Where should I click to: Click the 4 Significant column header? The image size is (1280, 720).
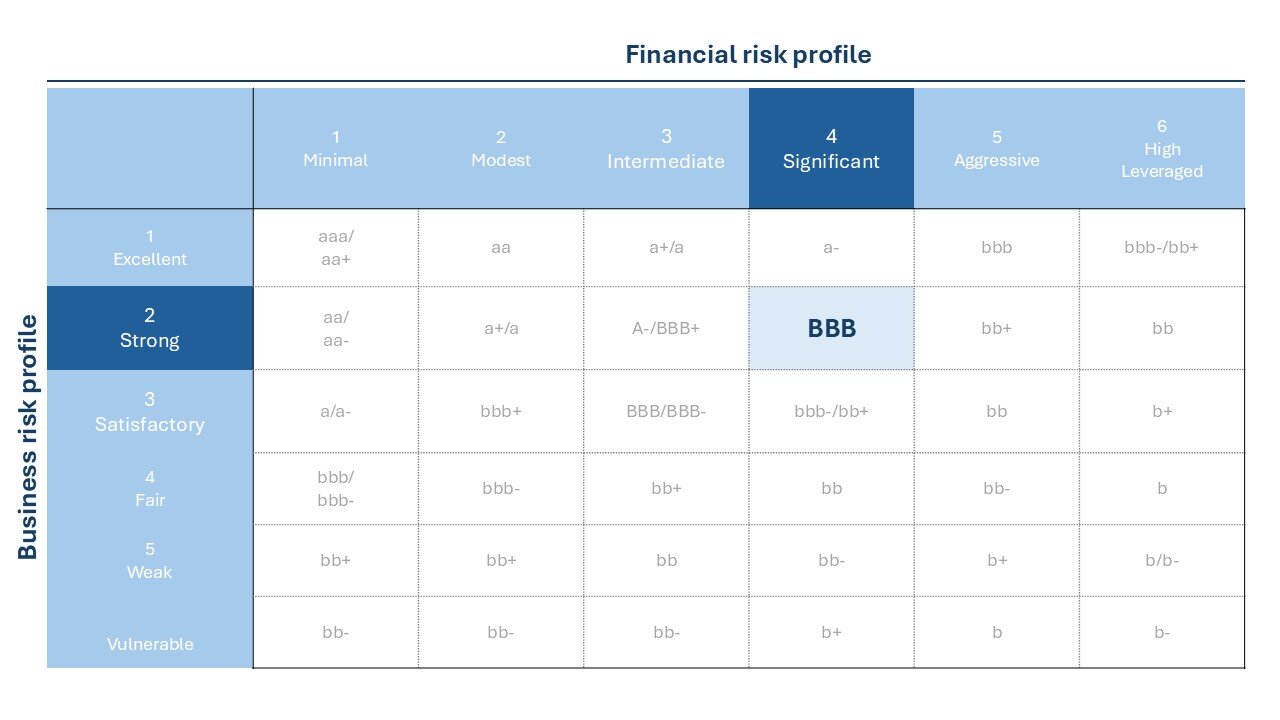point(831,149)
